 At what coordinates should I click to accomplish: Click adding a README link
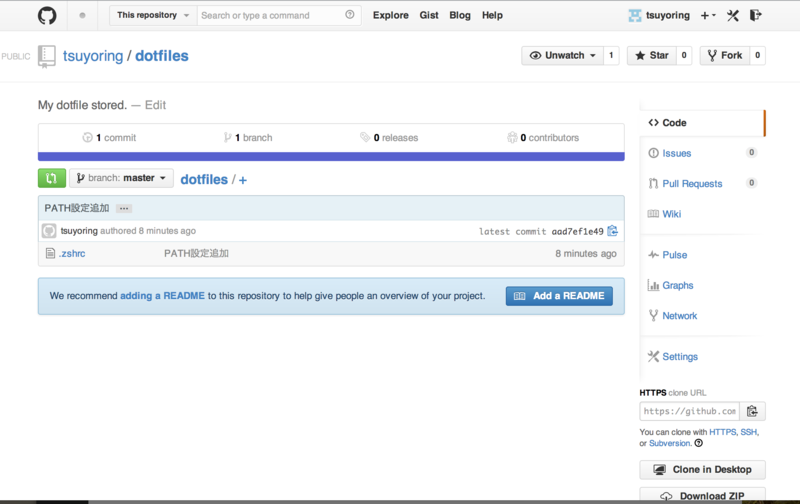(x=162, y=296)
